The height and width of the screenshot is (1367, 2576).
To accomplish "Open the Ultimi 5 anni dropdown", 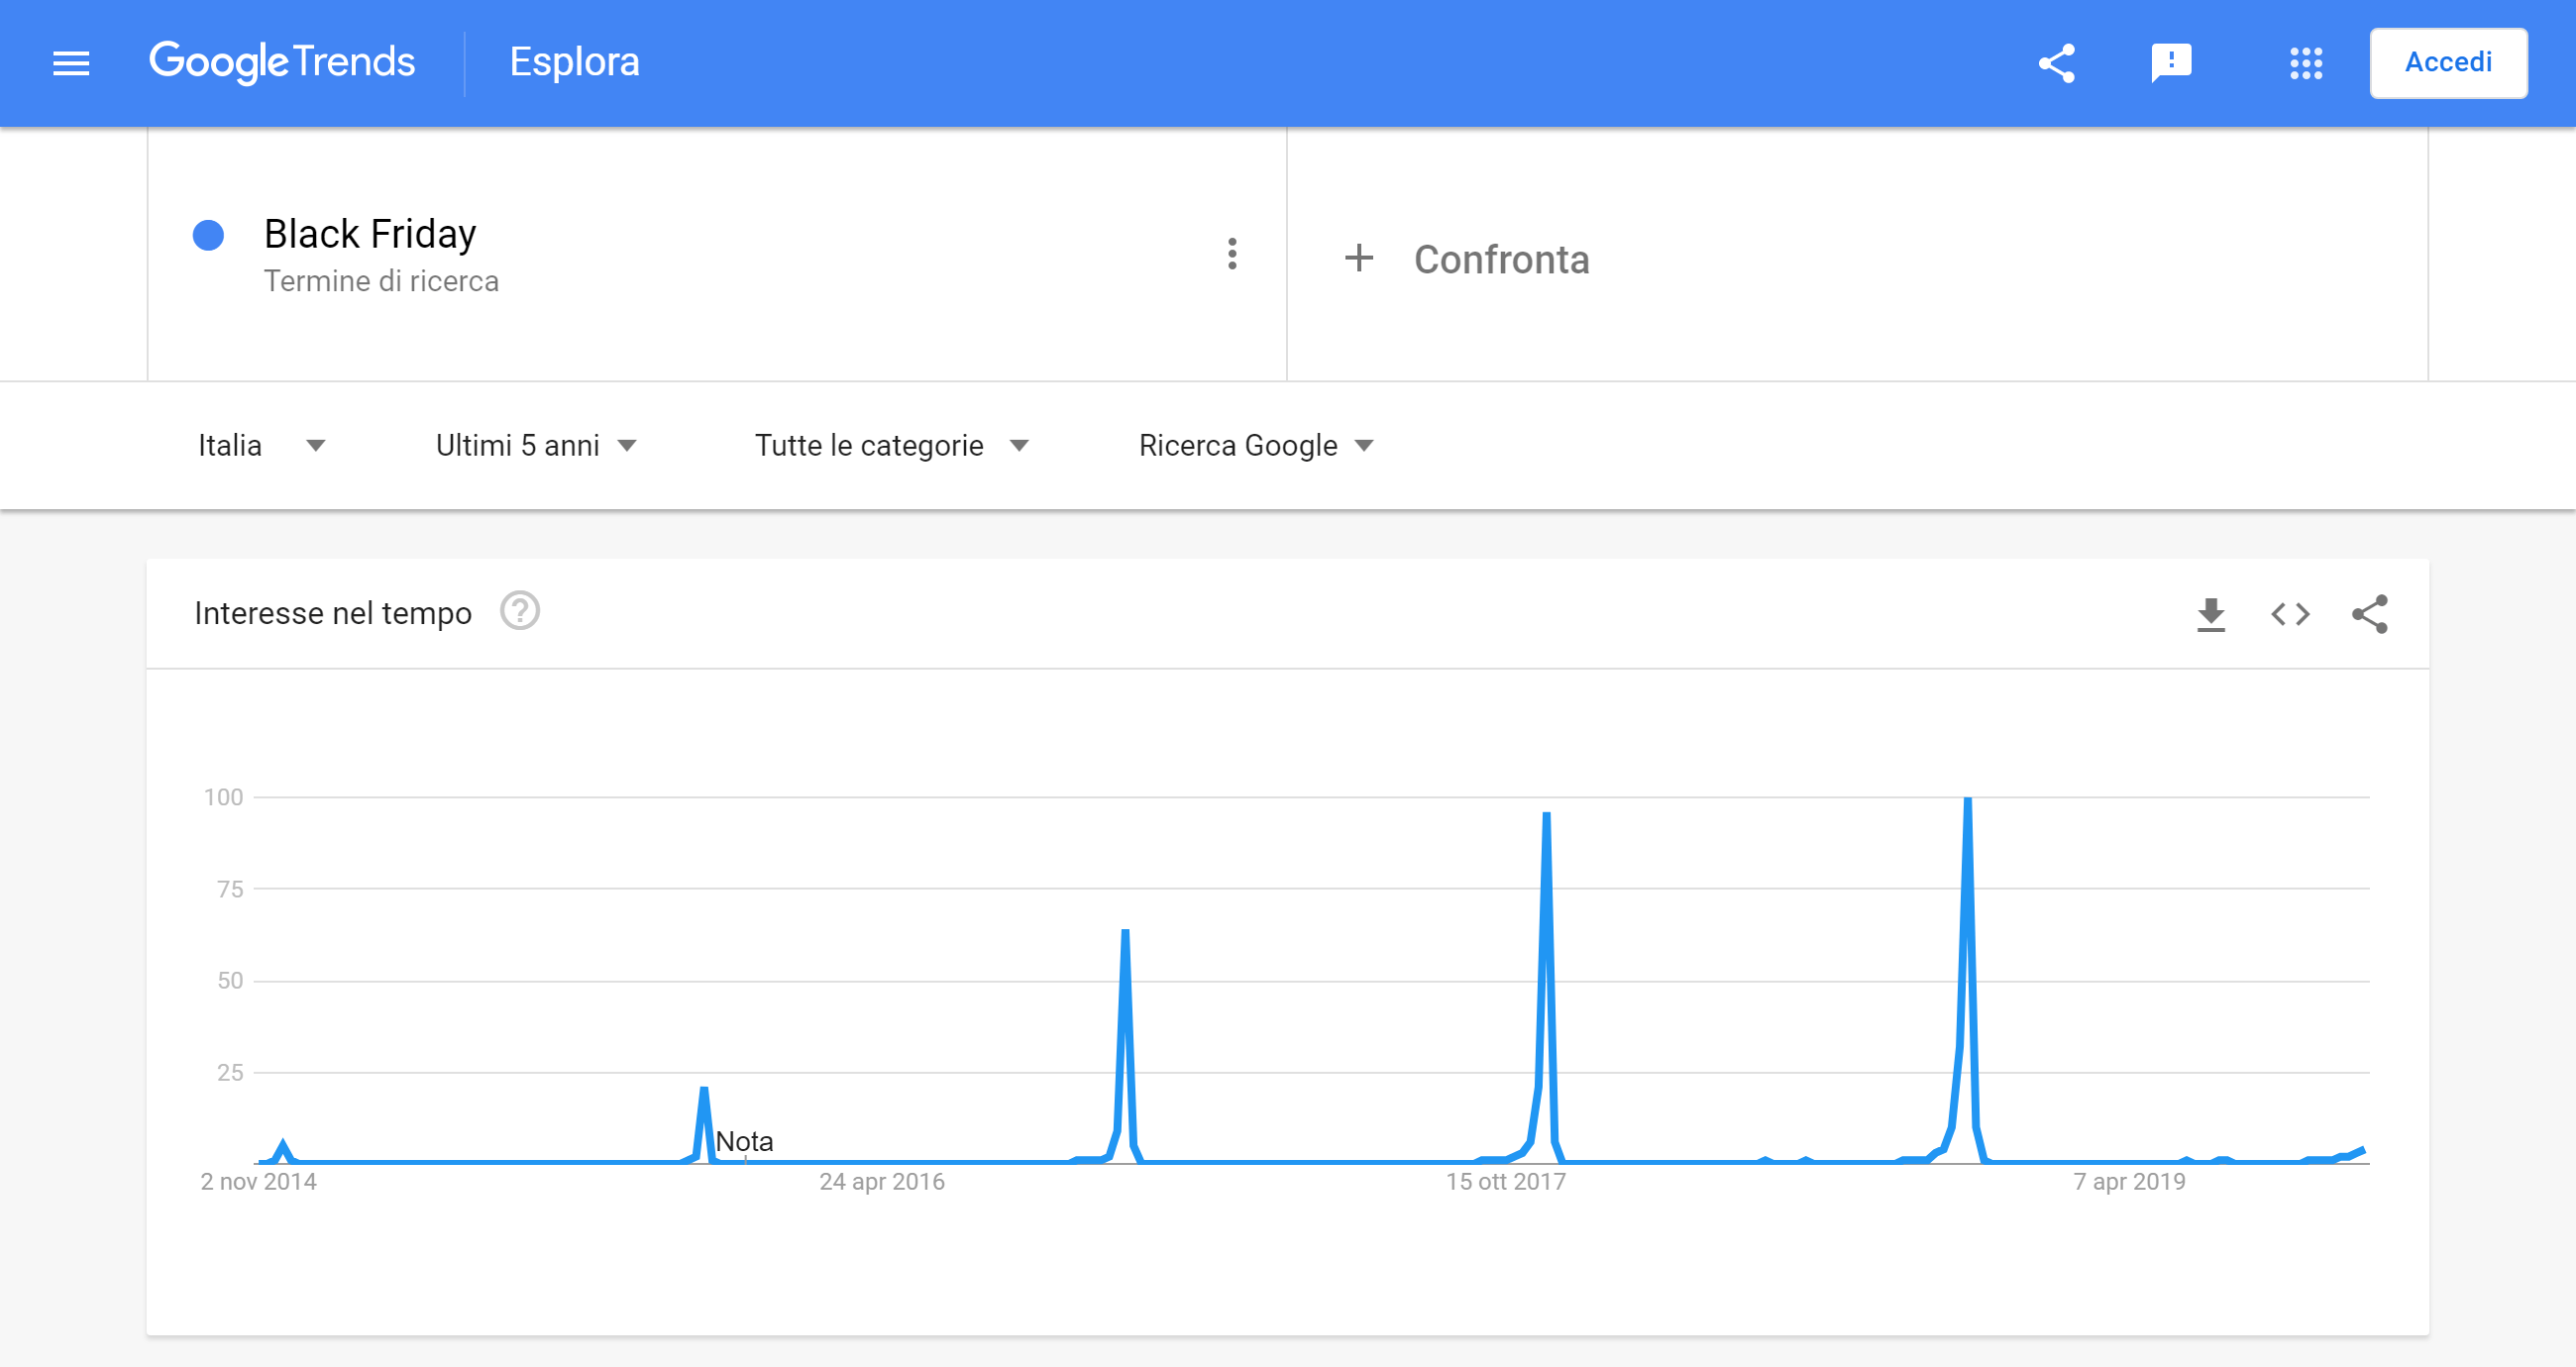I will click(x=536, y=445).
